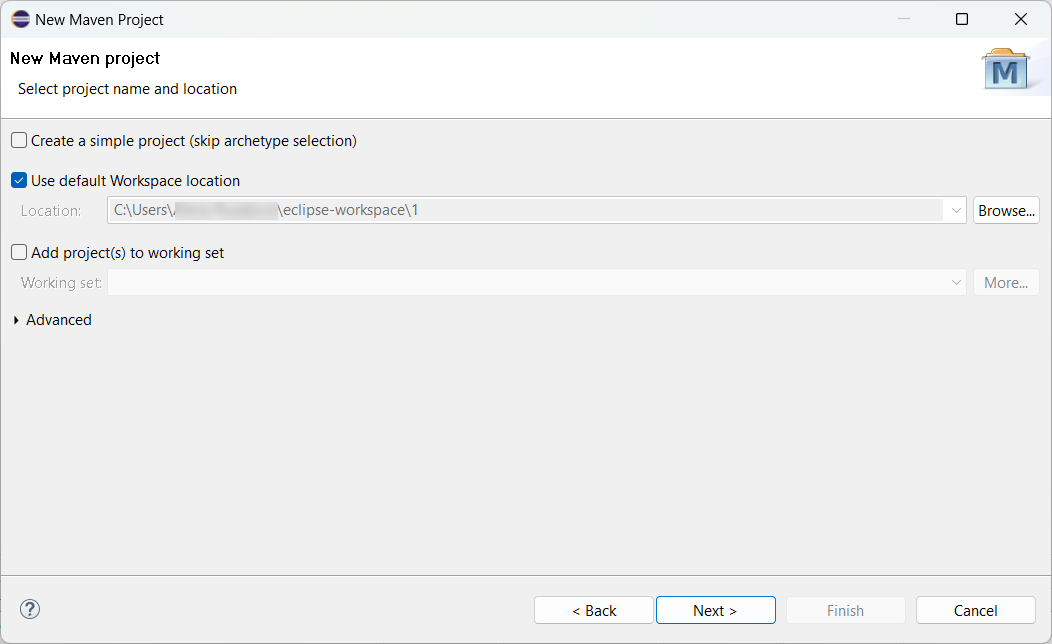Screen dimensions: 1052x644
Task: Click the 'Select project name and location' text
Action: (x=127, y=89)
